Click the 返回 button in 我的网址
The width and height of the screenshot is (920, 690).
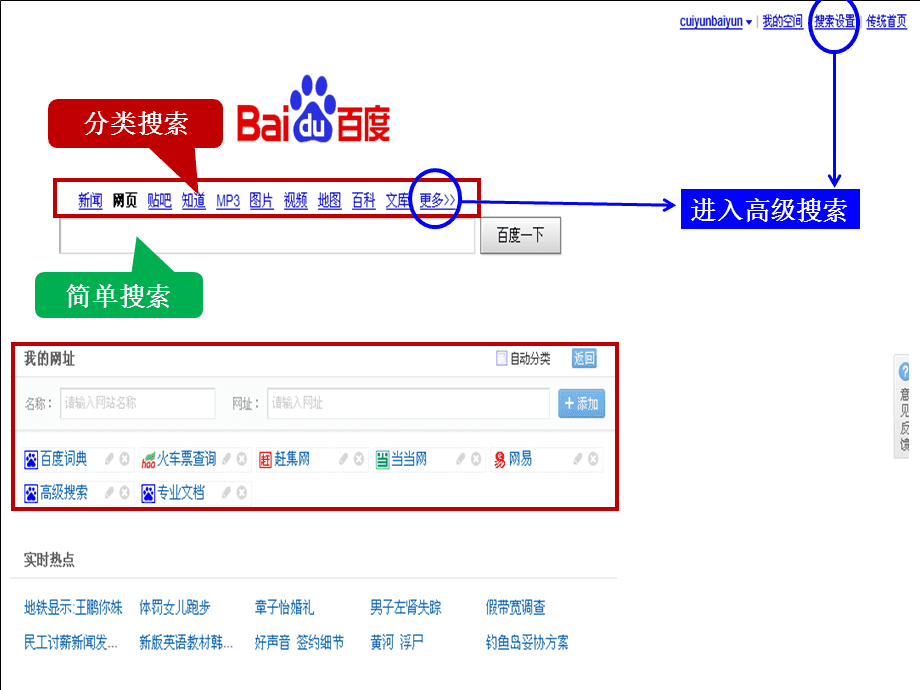click(584, 358)
